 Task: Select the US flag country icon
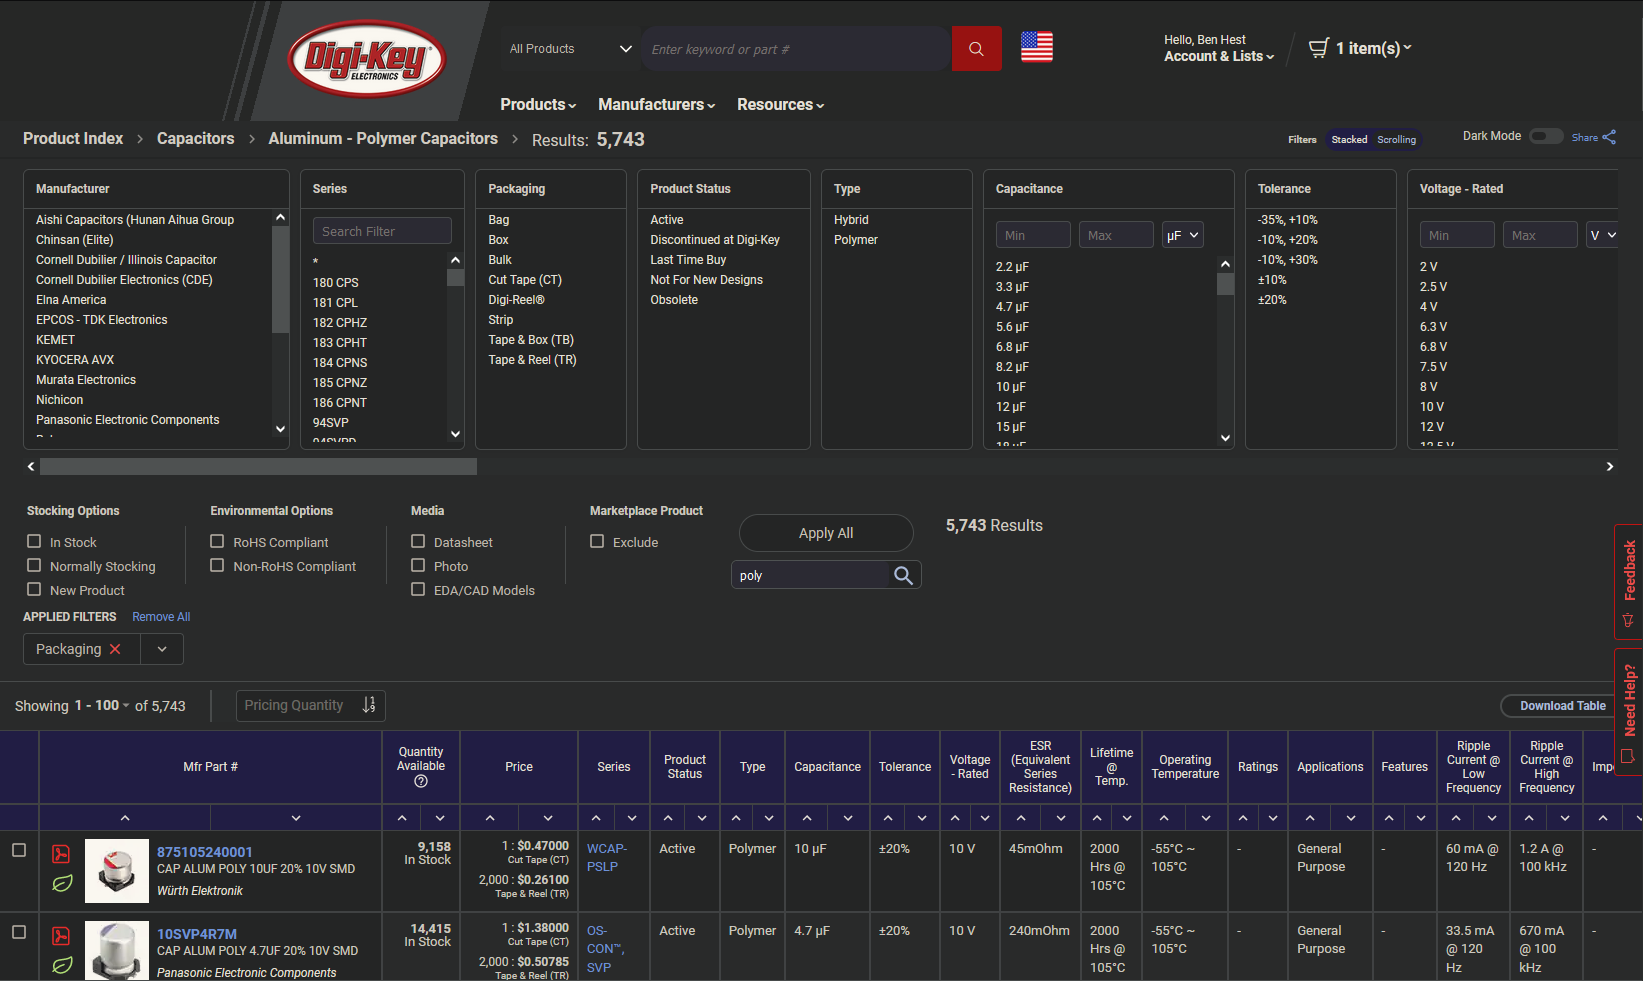[1037, 47]
